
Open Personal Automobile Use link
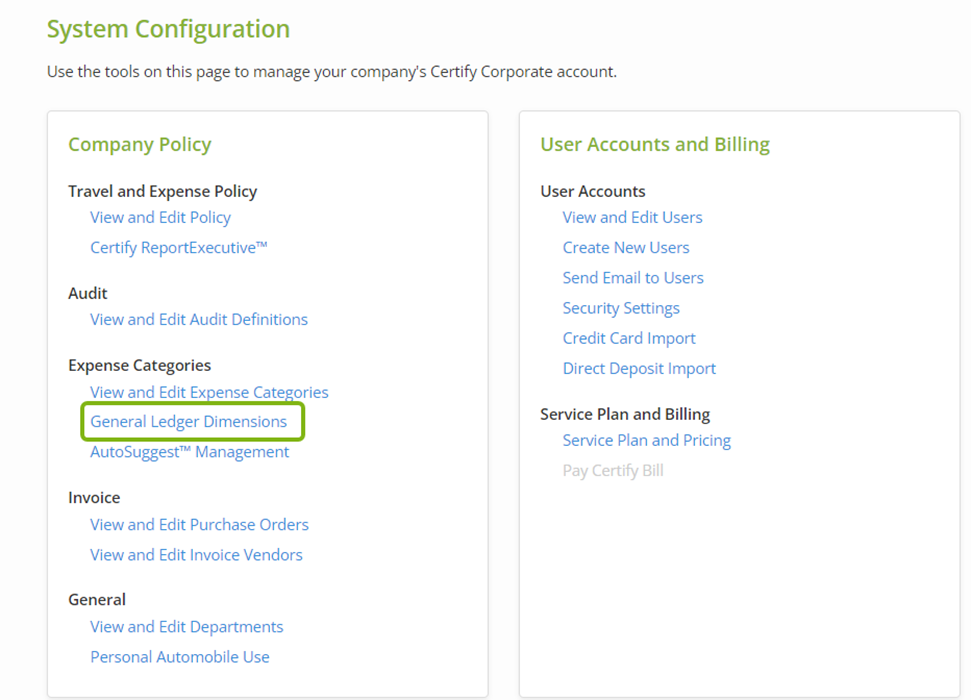pyautogui.click(x=180, y=657)
